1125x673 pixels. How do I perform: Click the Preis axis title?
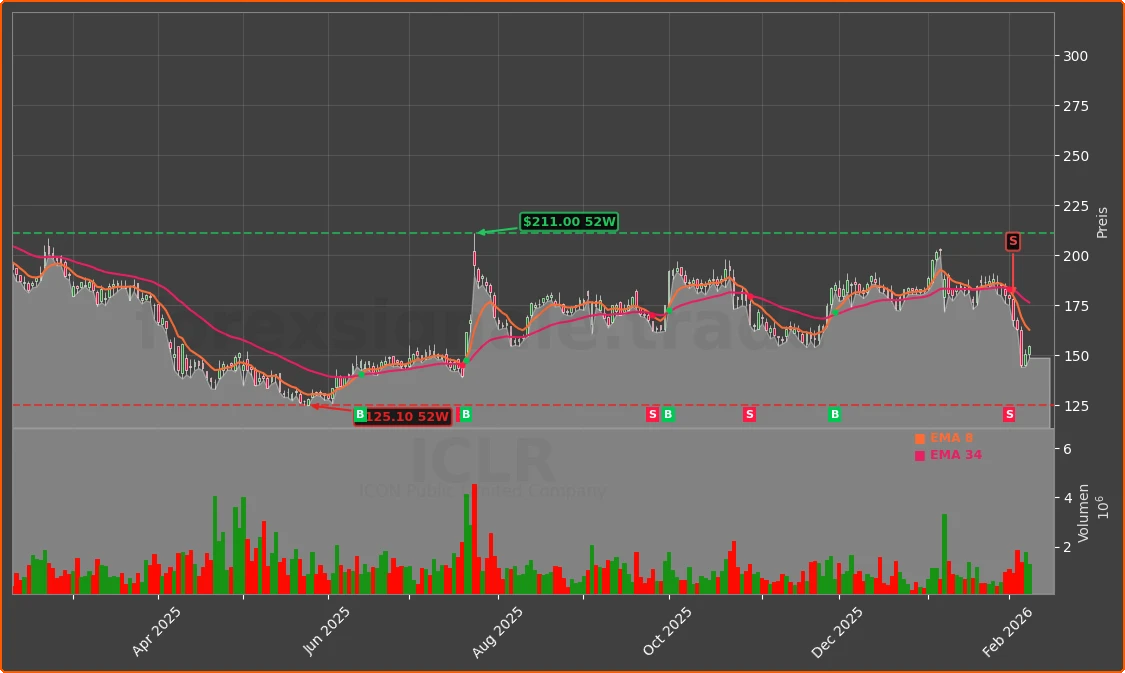click(1103, 222)
